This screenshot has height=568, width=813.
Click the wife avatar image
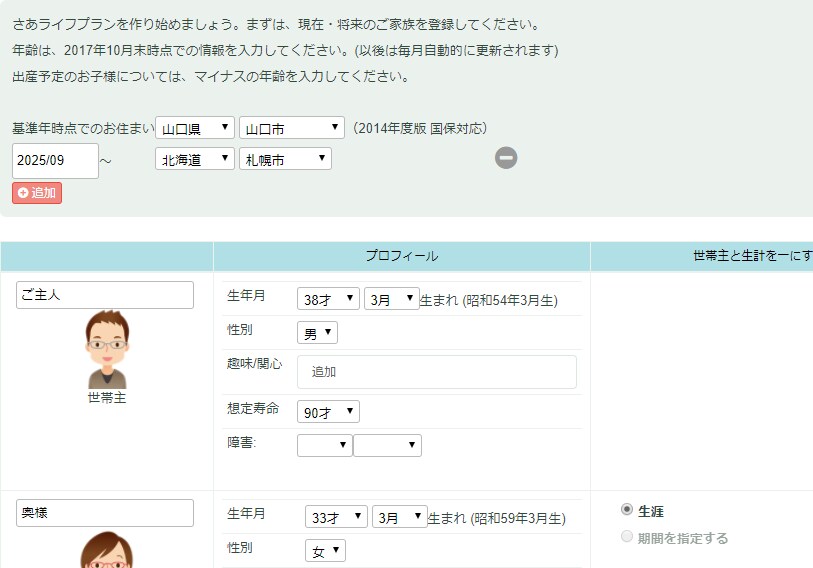[x=107, y=549]
